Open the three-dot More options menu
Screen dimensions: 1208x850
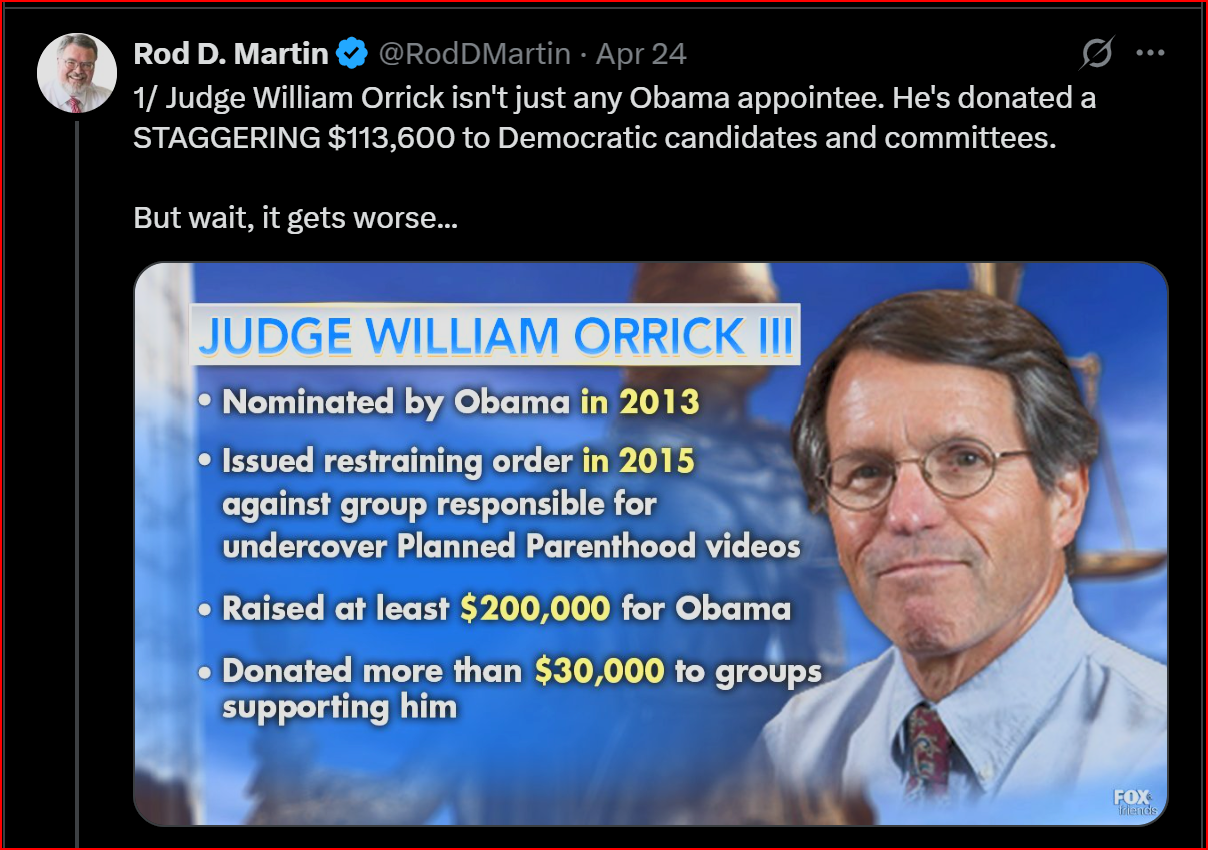click(1151, 53)
